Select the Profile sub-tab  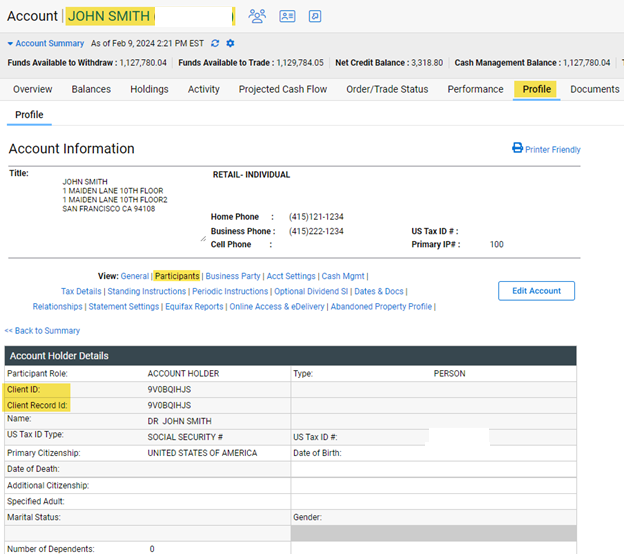coord(29,115)
